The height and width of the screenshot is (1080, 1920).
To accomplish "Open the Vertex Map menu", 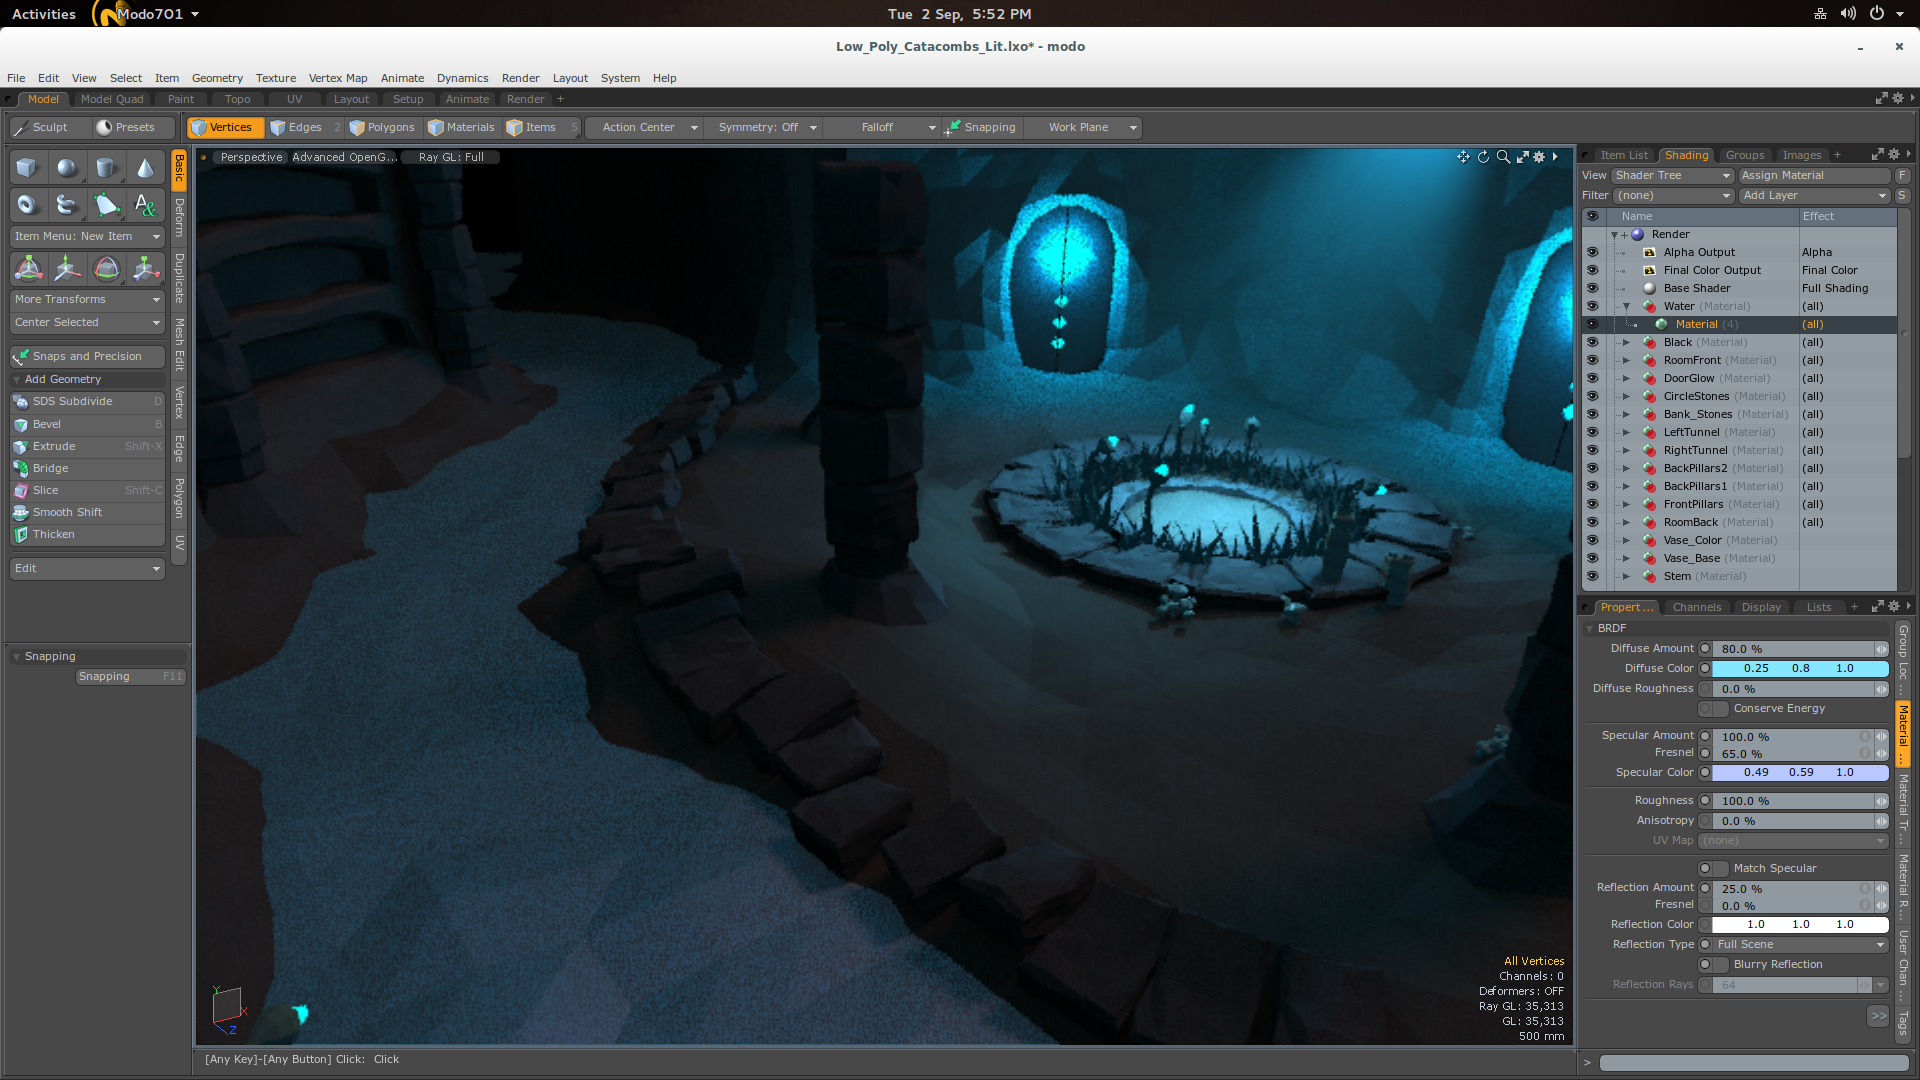I will (x=337, y=78).
